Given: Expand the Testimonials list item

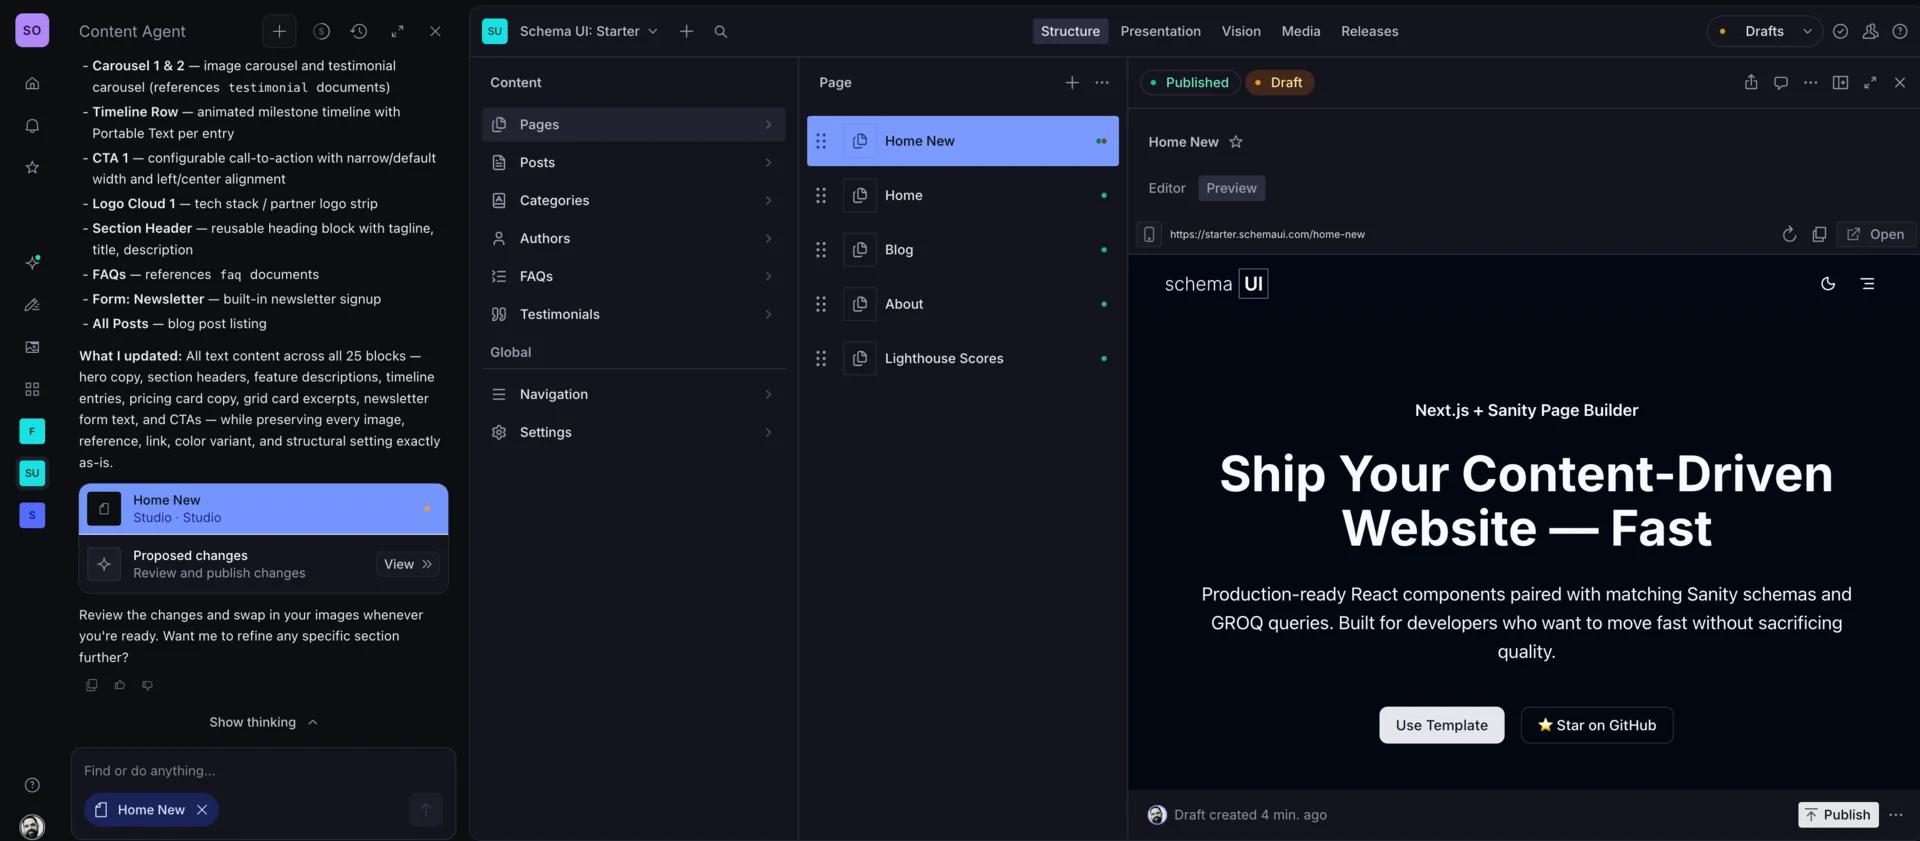Looking at the screenshot, I should coord(633,314).
